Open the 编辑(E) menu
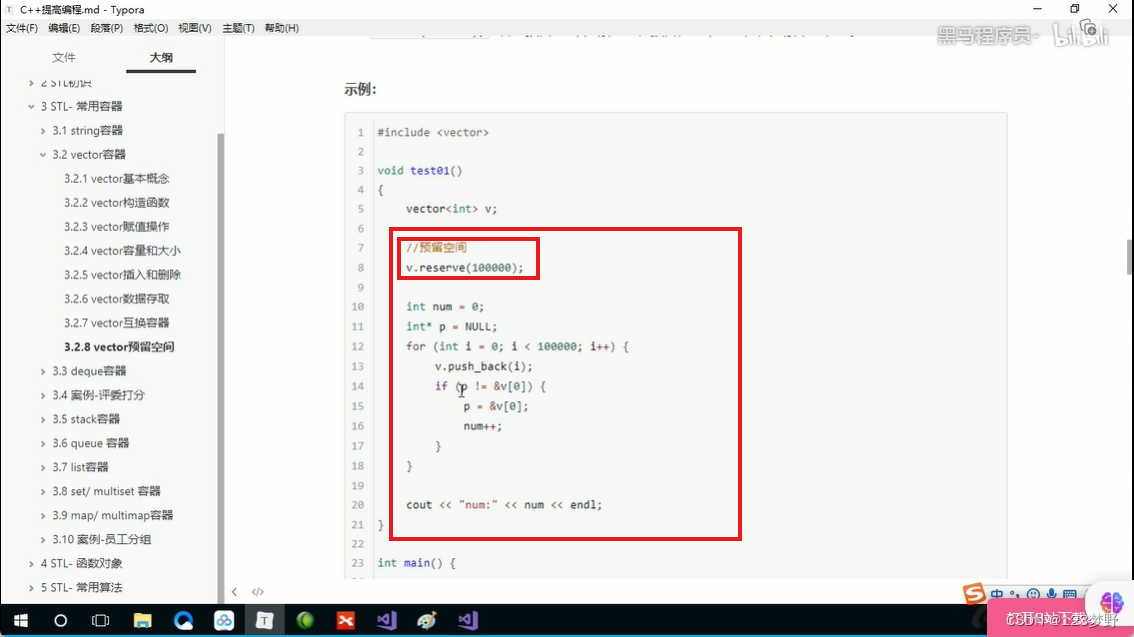This screenshot has height=637, width=1134. tap(64, 28)
